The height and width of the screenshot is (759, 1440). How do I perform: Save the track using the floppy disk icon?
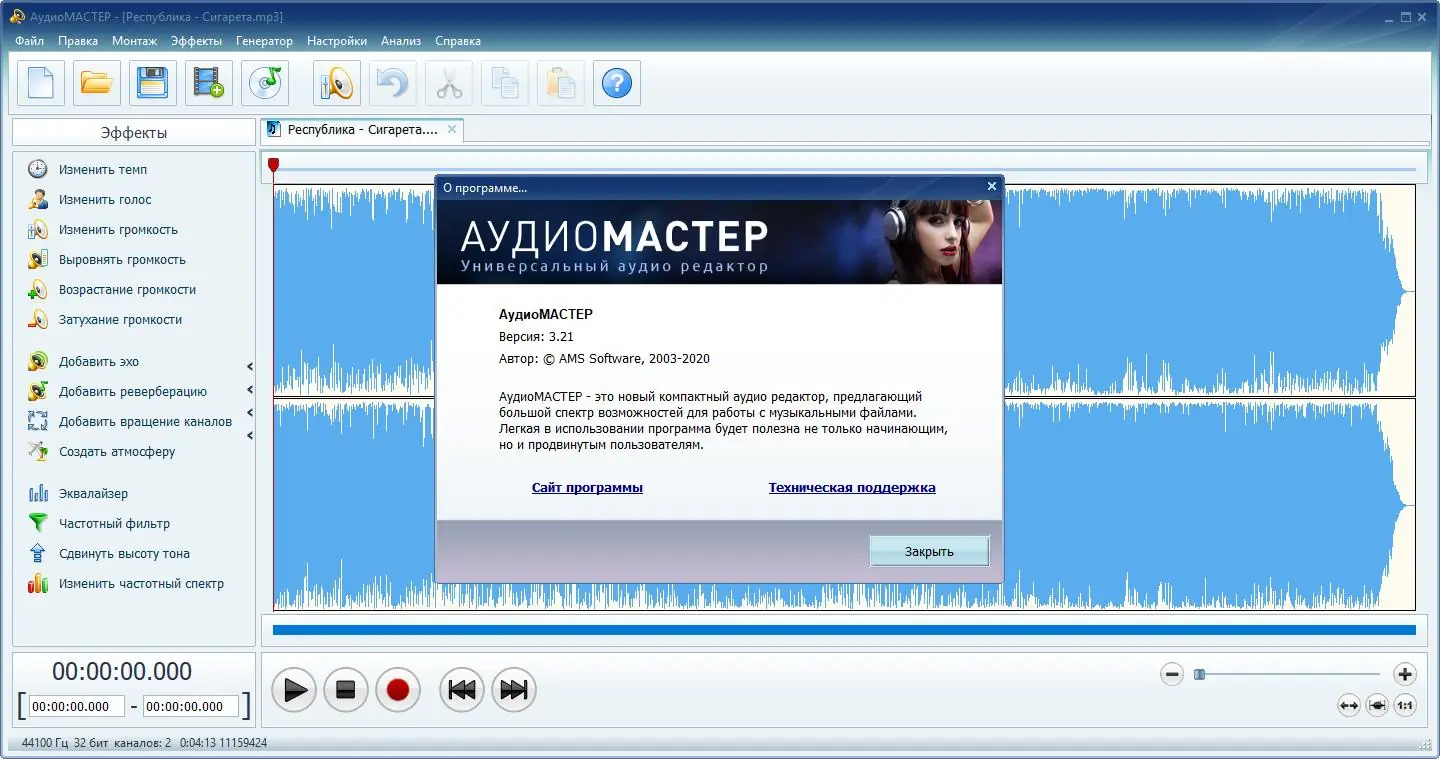click(x=151, y=83)
